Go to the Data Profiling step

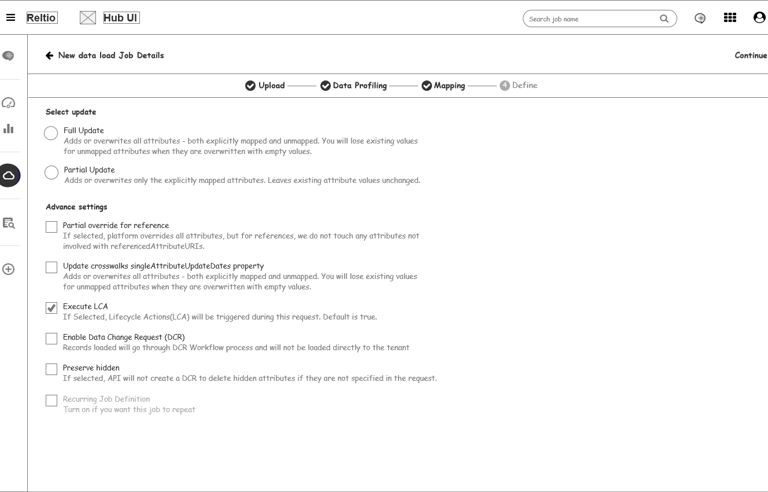[353, 86]
